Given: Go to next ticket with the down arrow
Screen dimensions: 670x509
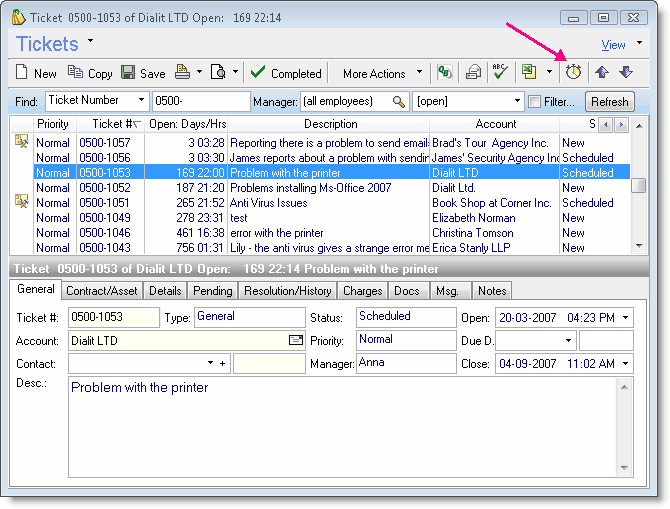Looking at the screenshot, I should [625, 73].
